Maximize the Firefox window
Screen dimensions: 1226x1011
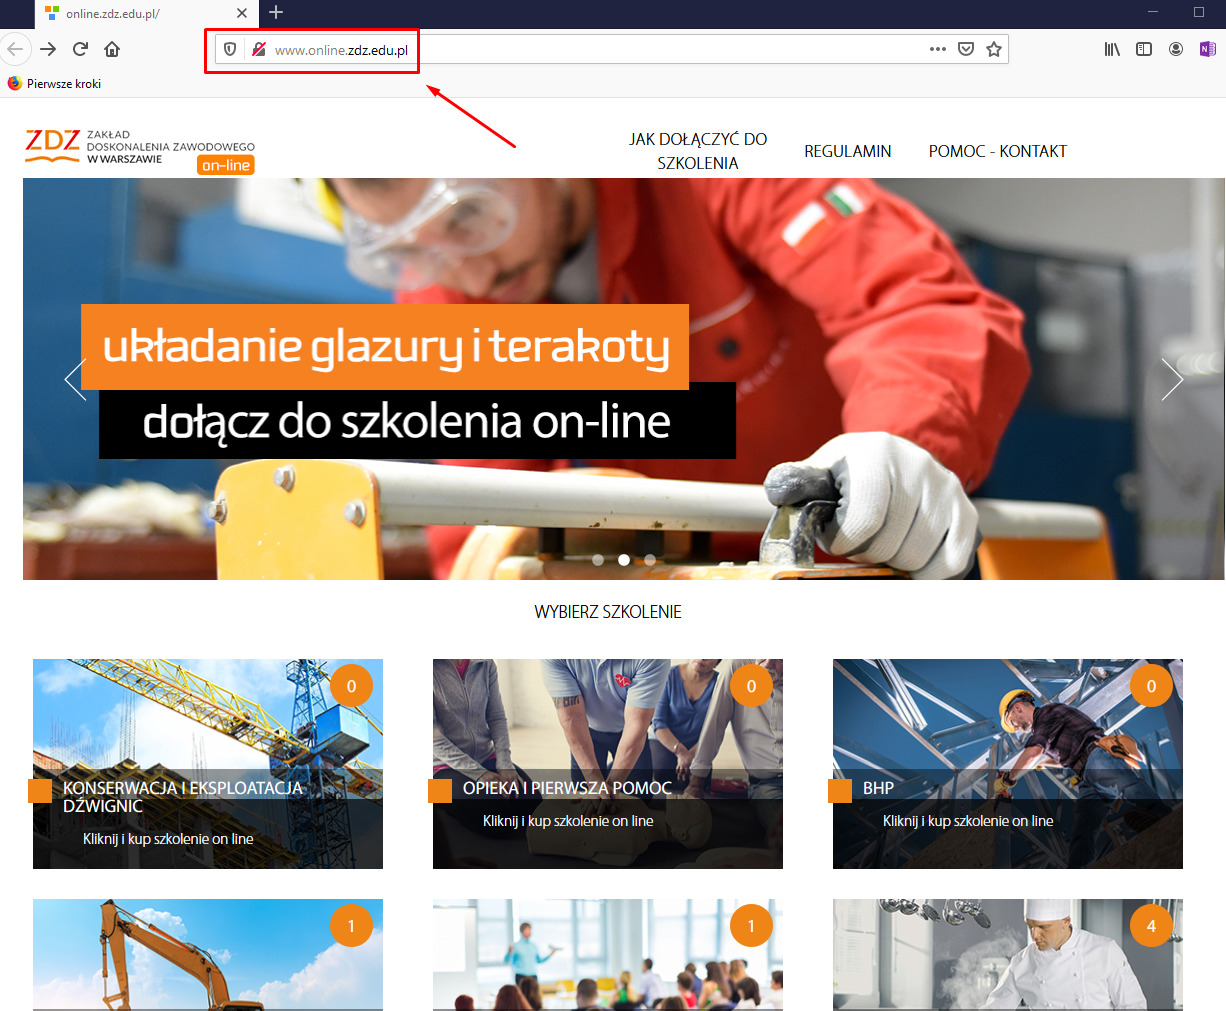tap(1199, 13)
